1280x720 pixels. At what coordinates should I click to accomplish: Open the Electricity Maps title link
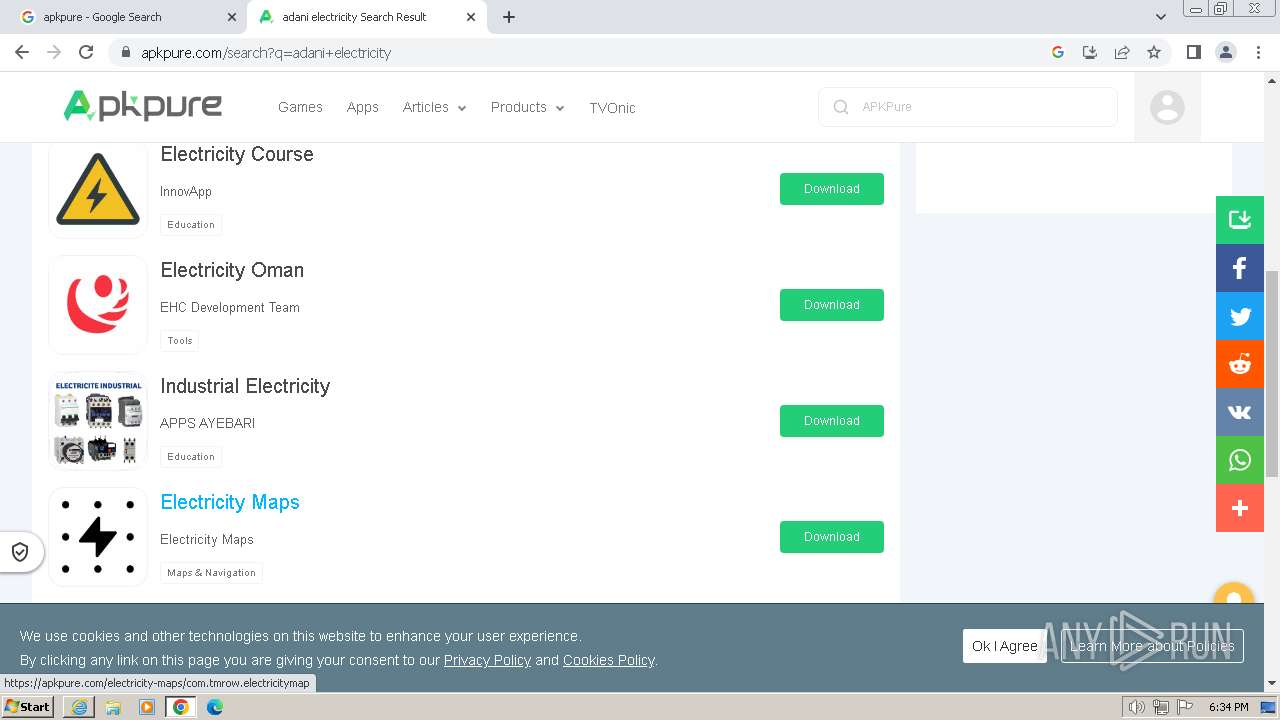(230, 502)
